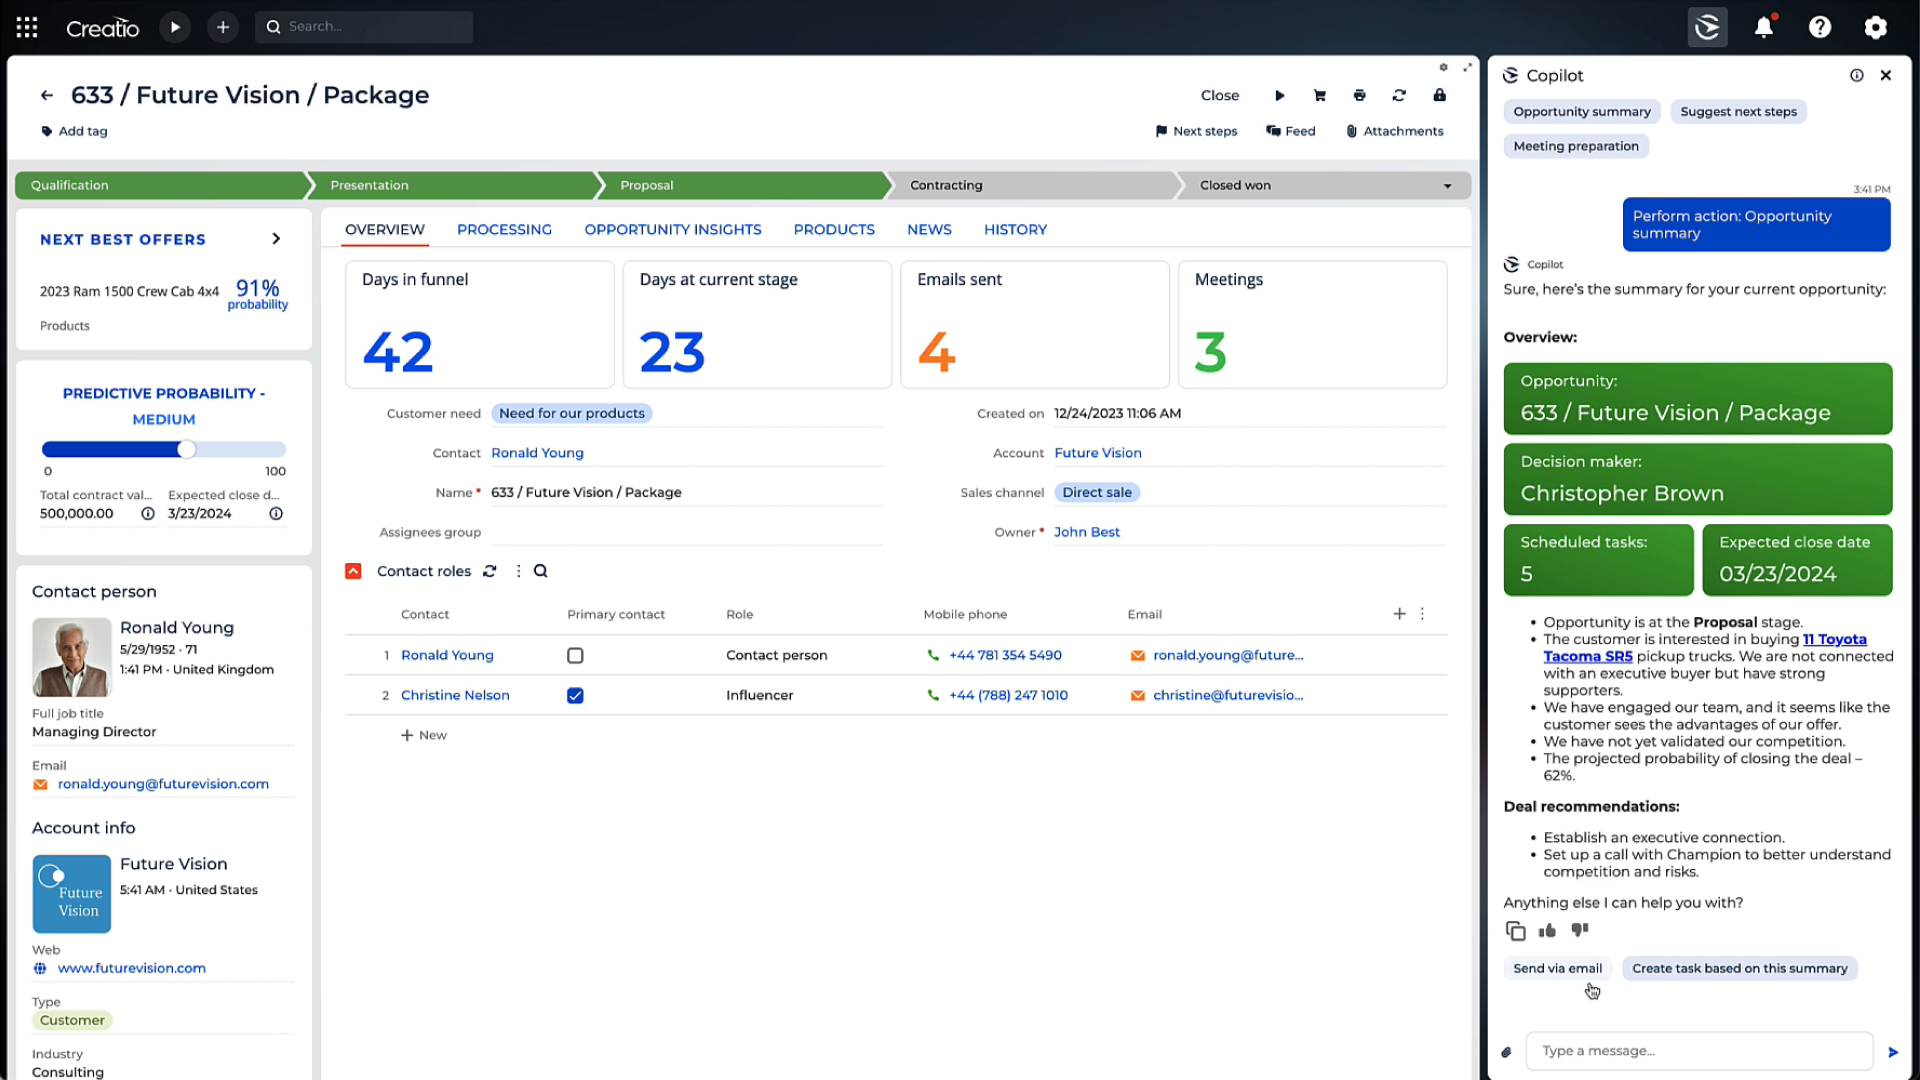Viewport: 1920px width, 1080px height.
Task: Copy Copilot response with copy icon
Action: point(1515,931)
